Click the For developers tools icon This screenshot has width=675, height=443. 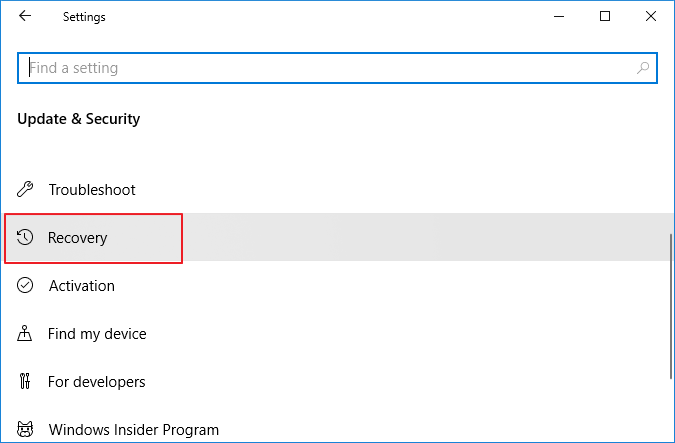[27, 381]
